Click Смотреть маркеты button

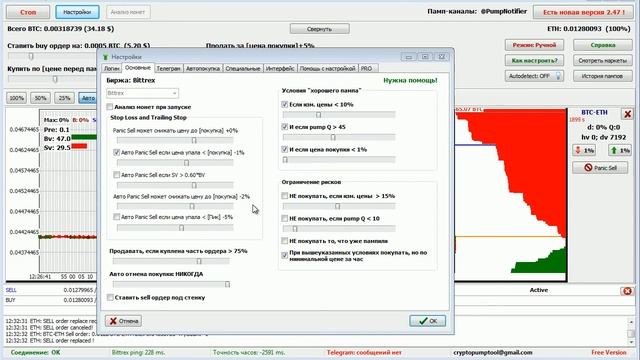coord(602,60)
